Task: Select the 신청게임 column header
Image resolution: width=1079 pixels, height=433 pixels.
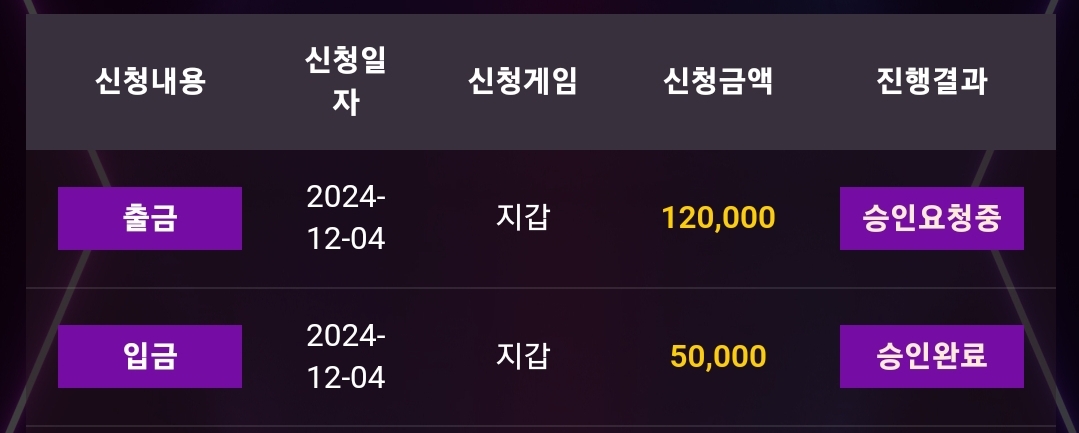Action: tap(522, 81)
